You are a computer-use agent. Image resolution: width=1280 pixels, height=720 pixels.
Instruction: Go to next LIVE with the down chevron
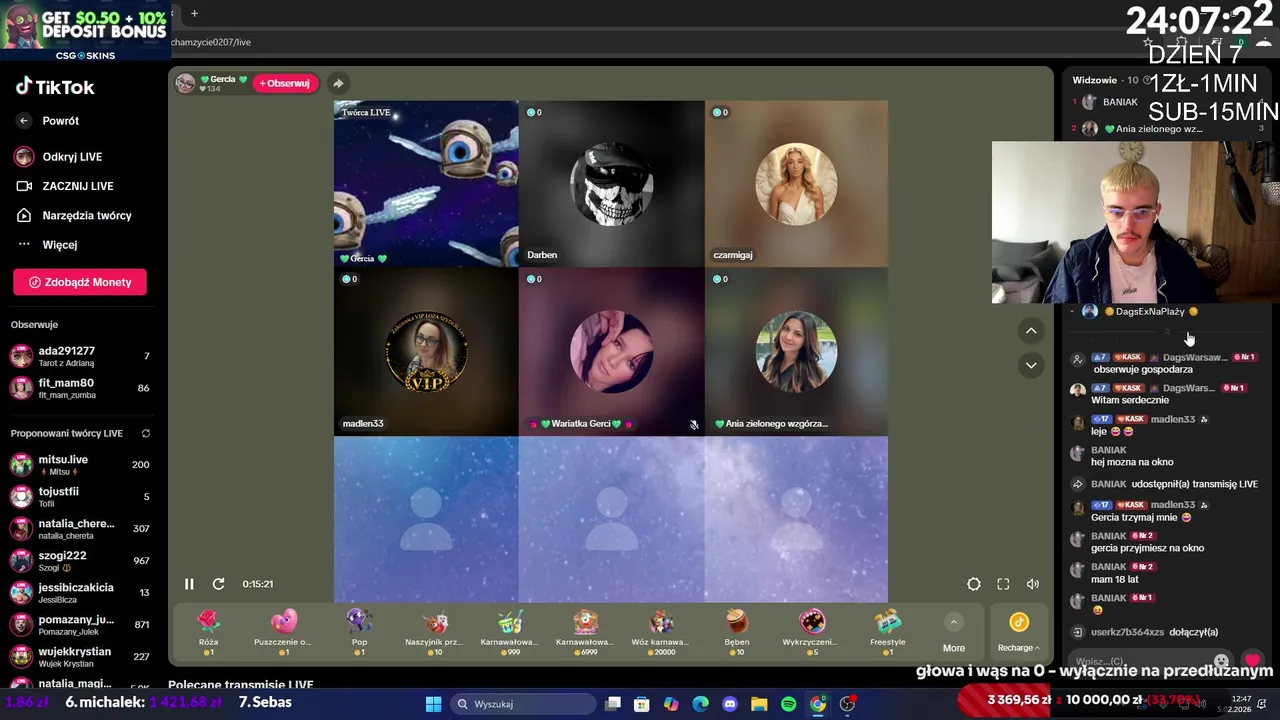1031,365
